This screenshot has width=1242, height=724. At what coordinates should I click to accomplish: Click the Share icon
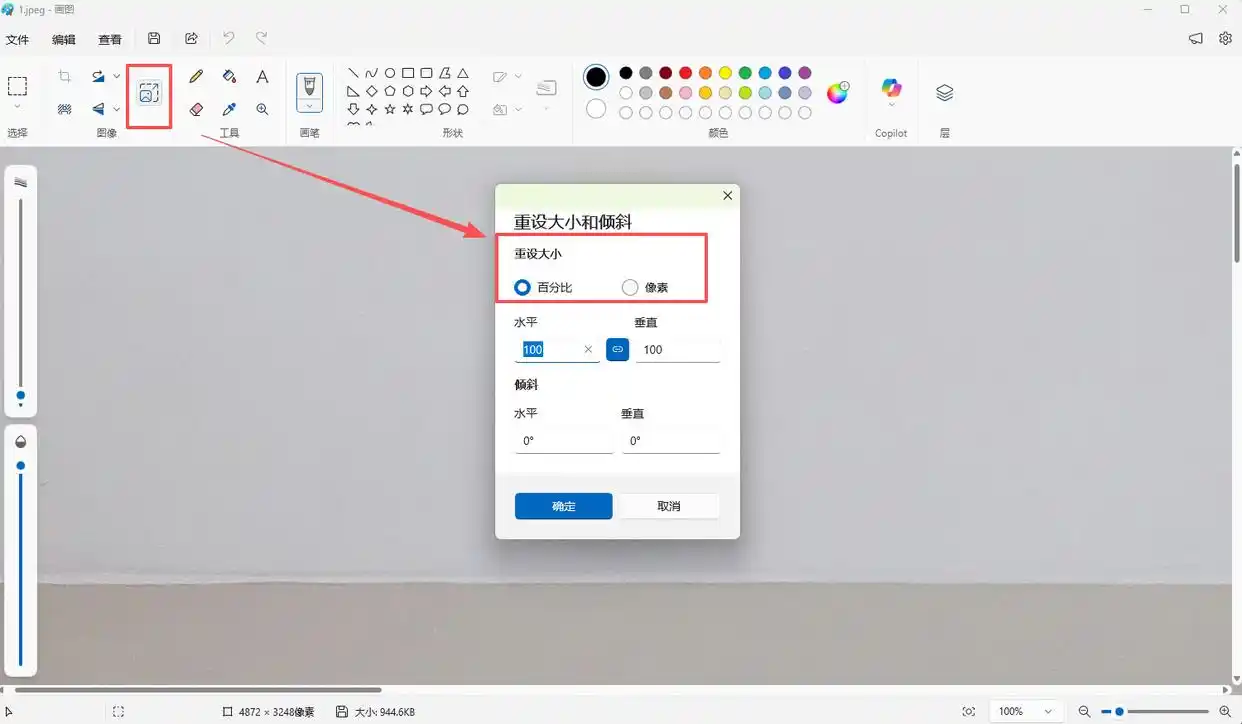191,38
